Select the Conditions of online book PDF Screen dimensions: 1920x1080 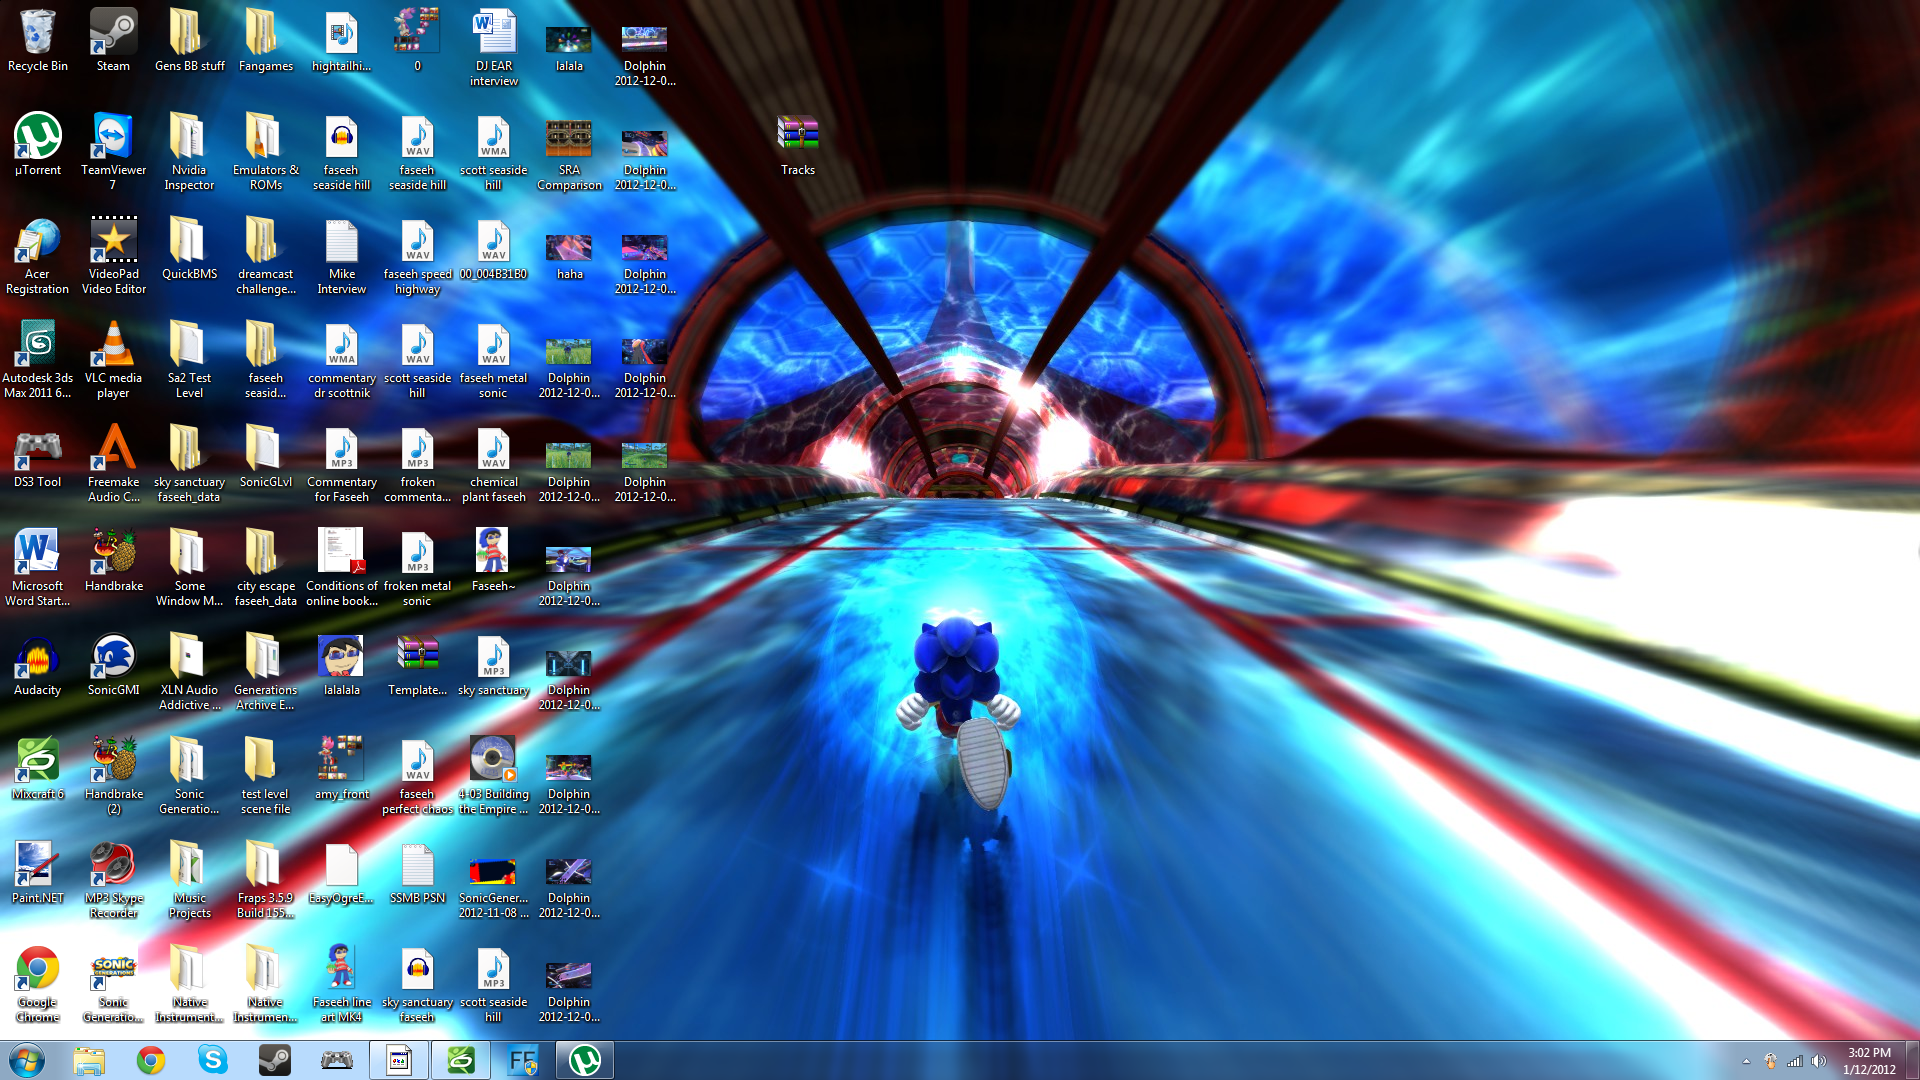click(x=342, y=568)
